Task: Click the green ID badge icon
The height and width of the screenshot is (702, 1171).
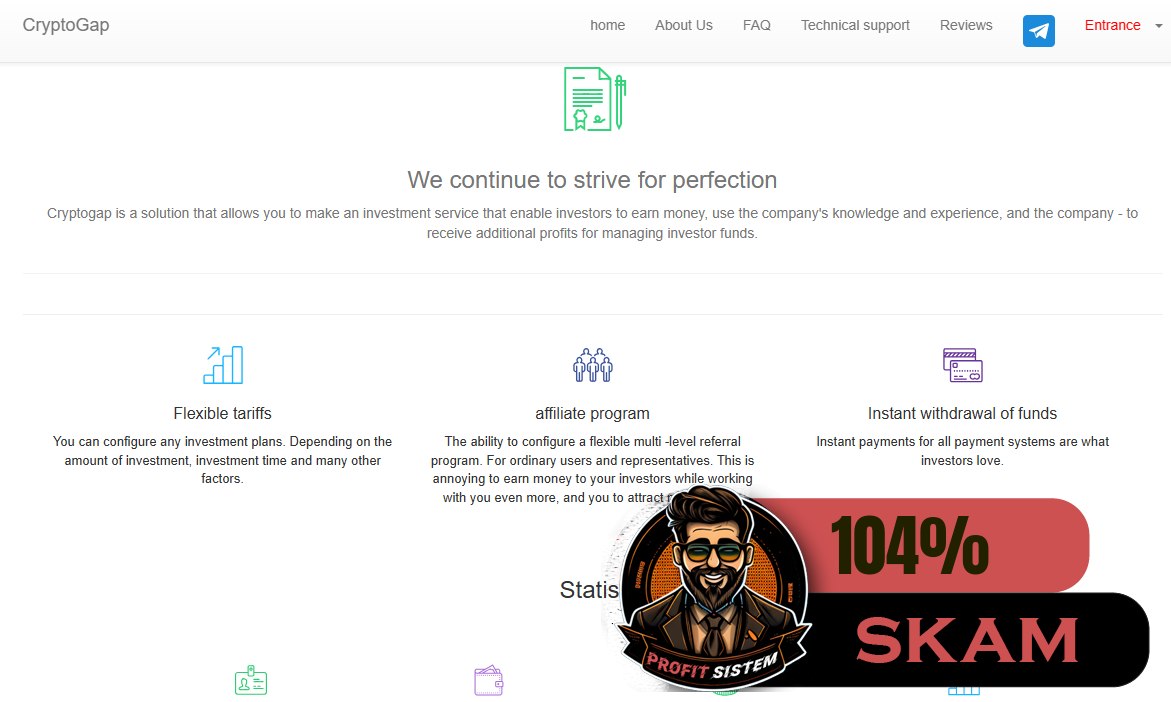Action: click(x=251, y=681)
